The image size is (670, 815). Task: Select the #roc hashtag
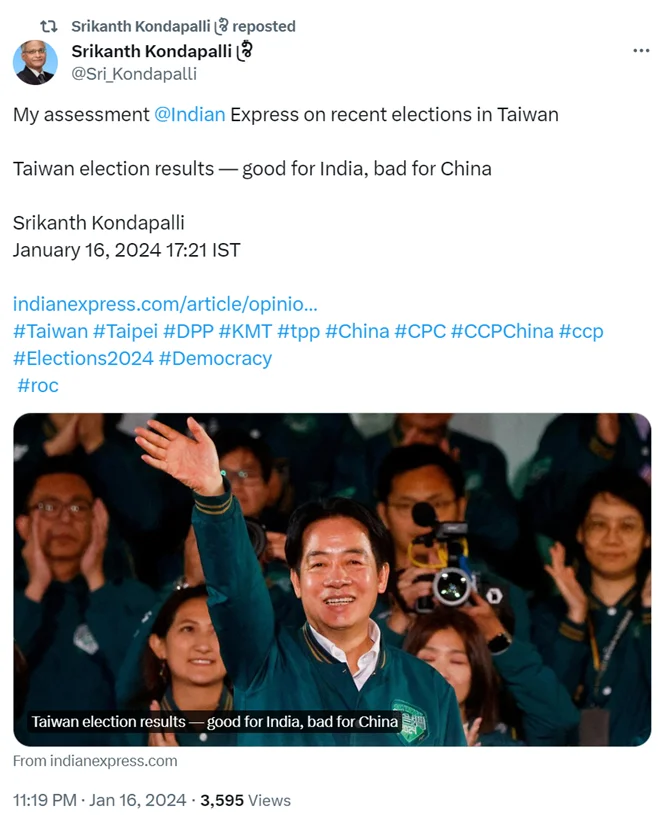[38, 385]
